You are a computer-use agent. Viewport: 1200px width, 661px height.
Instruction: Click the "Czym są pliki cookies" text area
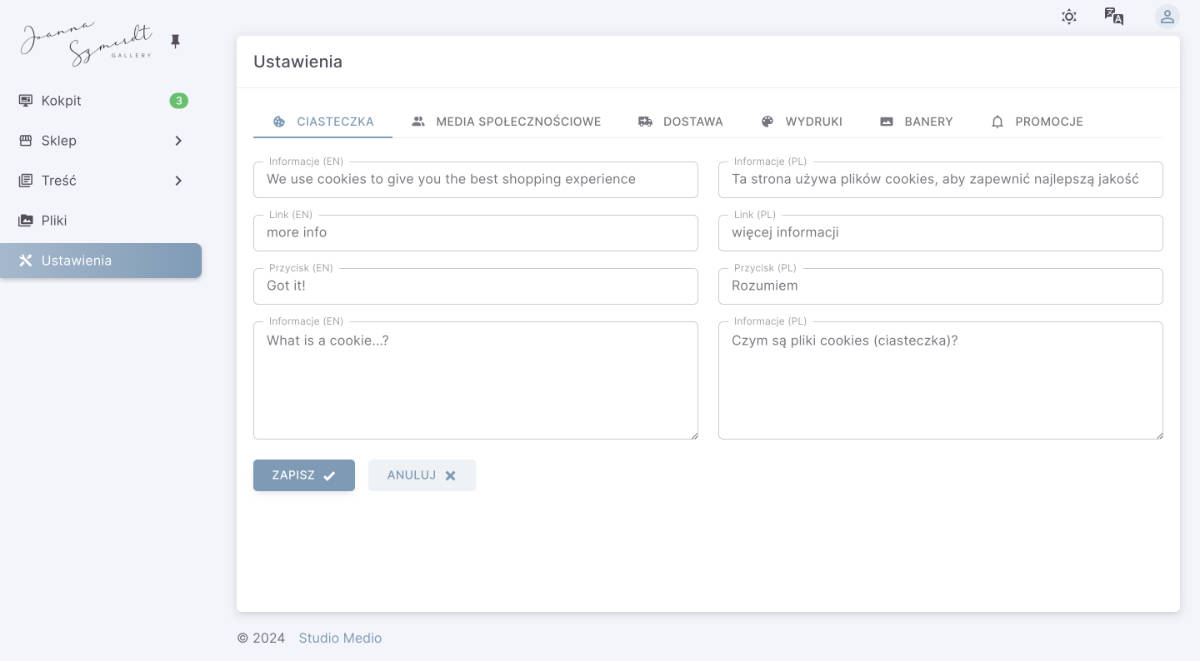pyautogui.click(x=940, y=380)
